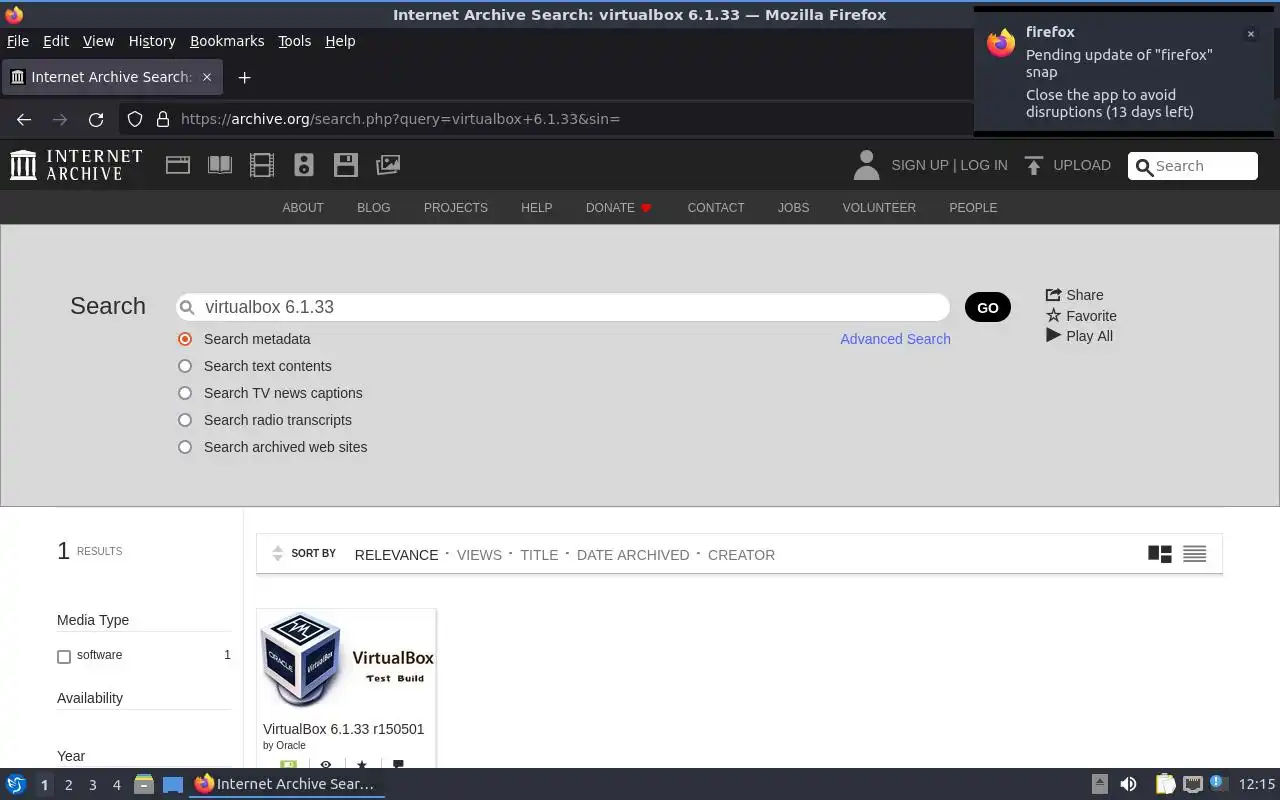The width and height of the screenshot is (1280, 800).
Task: Open the File menu
Action: pos(18,41)
